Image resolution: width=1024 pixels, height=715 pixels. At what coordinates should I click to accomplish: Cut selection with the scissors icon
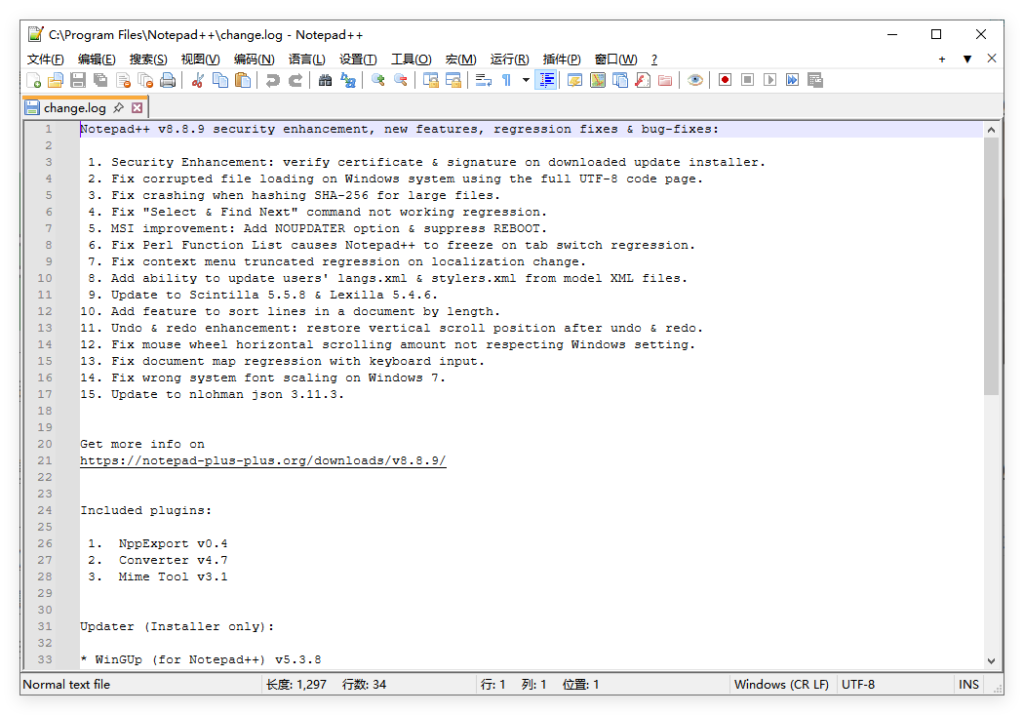(x=197, y=80)
